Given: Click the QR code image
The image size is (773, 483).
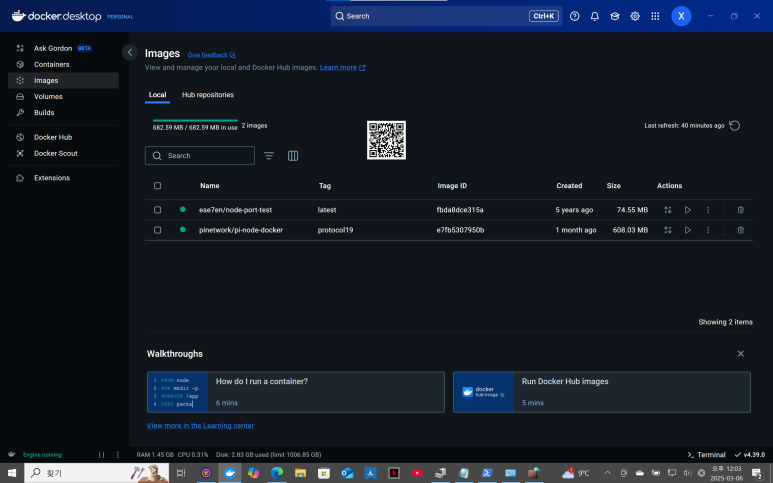Looking at the screenshot, I should (386, 140).
